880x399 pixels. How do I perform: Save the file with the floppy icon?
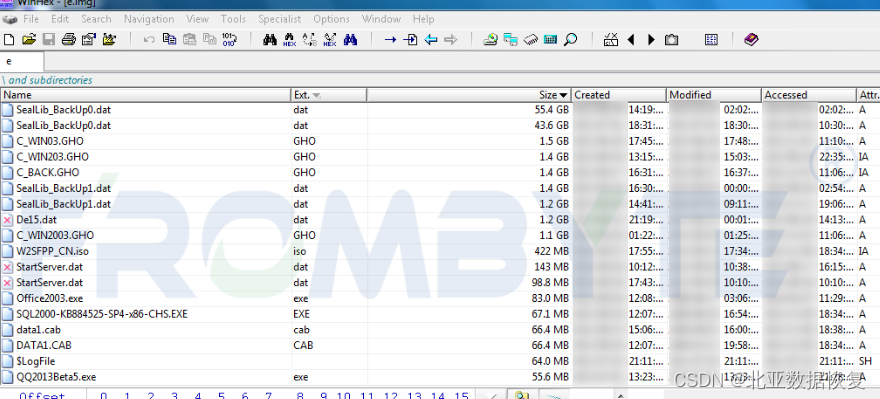[x=49, y=40]
